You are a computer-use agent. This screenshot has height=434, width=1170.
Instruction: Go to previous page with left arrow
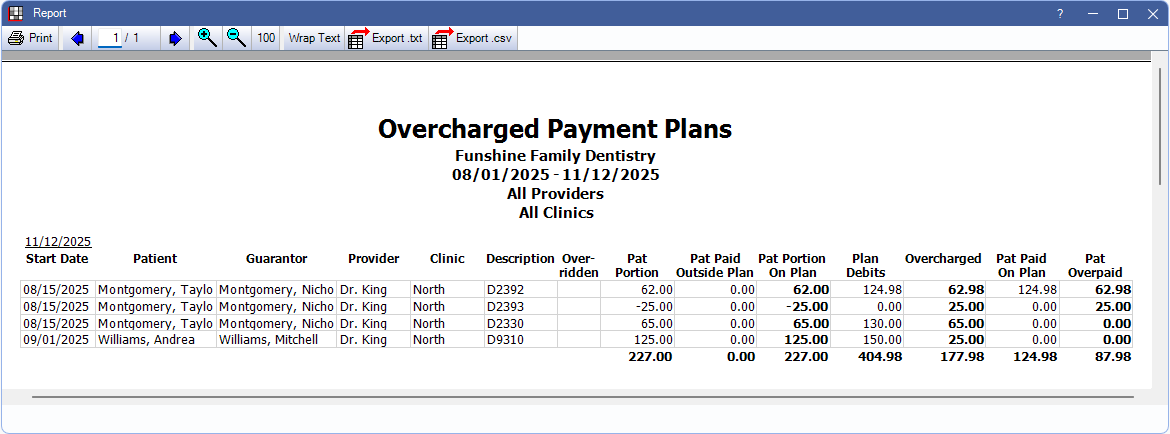tap(77, 38)
